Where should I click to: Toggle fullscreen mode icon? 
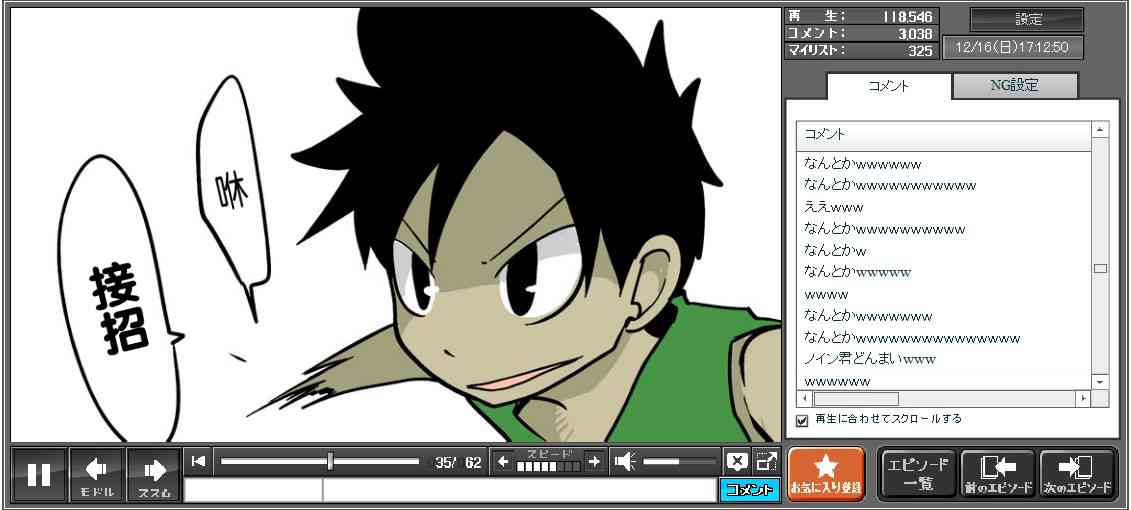point(766,461)
